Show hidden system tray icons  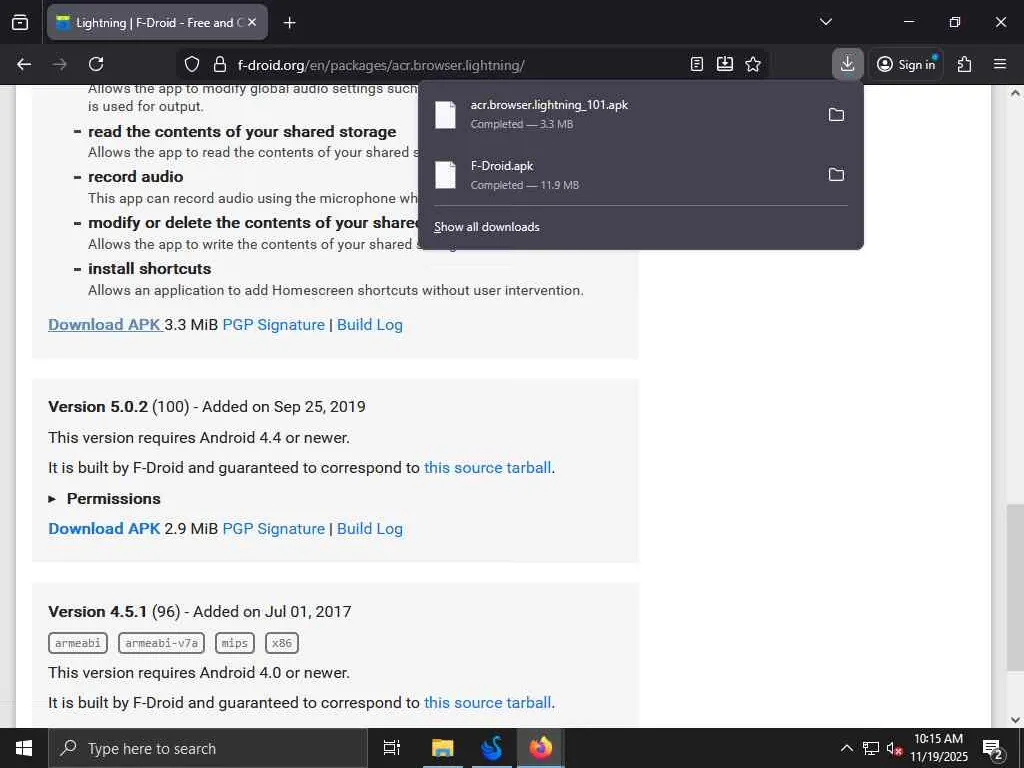point(846,748)
